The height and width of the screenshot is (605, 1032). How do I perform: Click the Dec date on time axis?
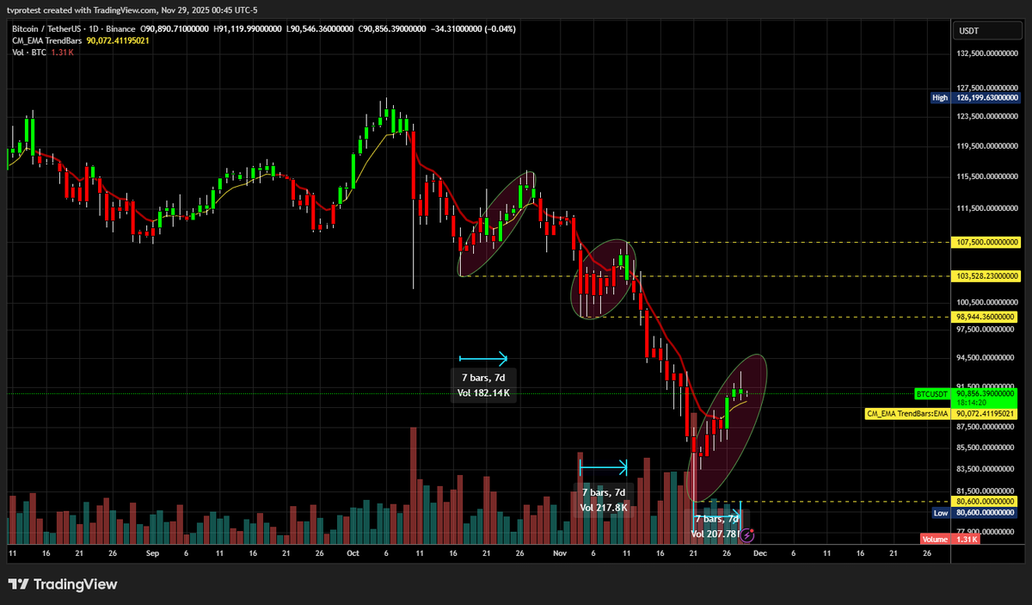click(759, 551)
